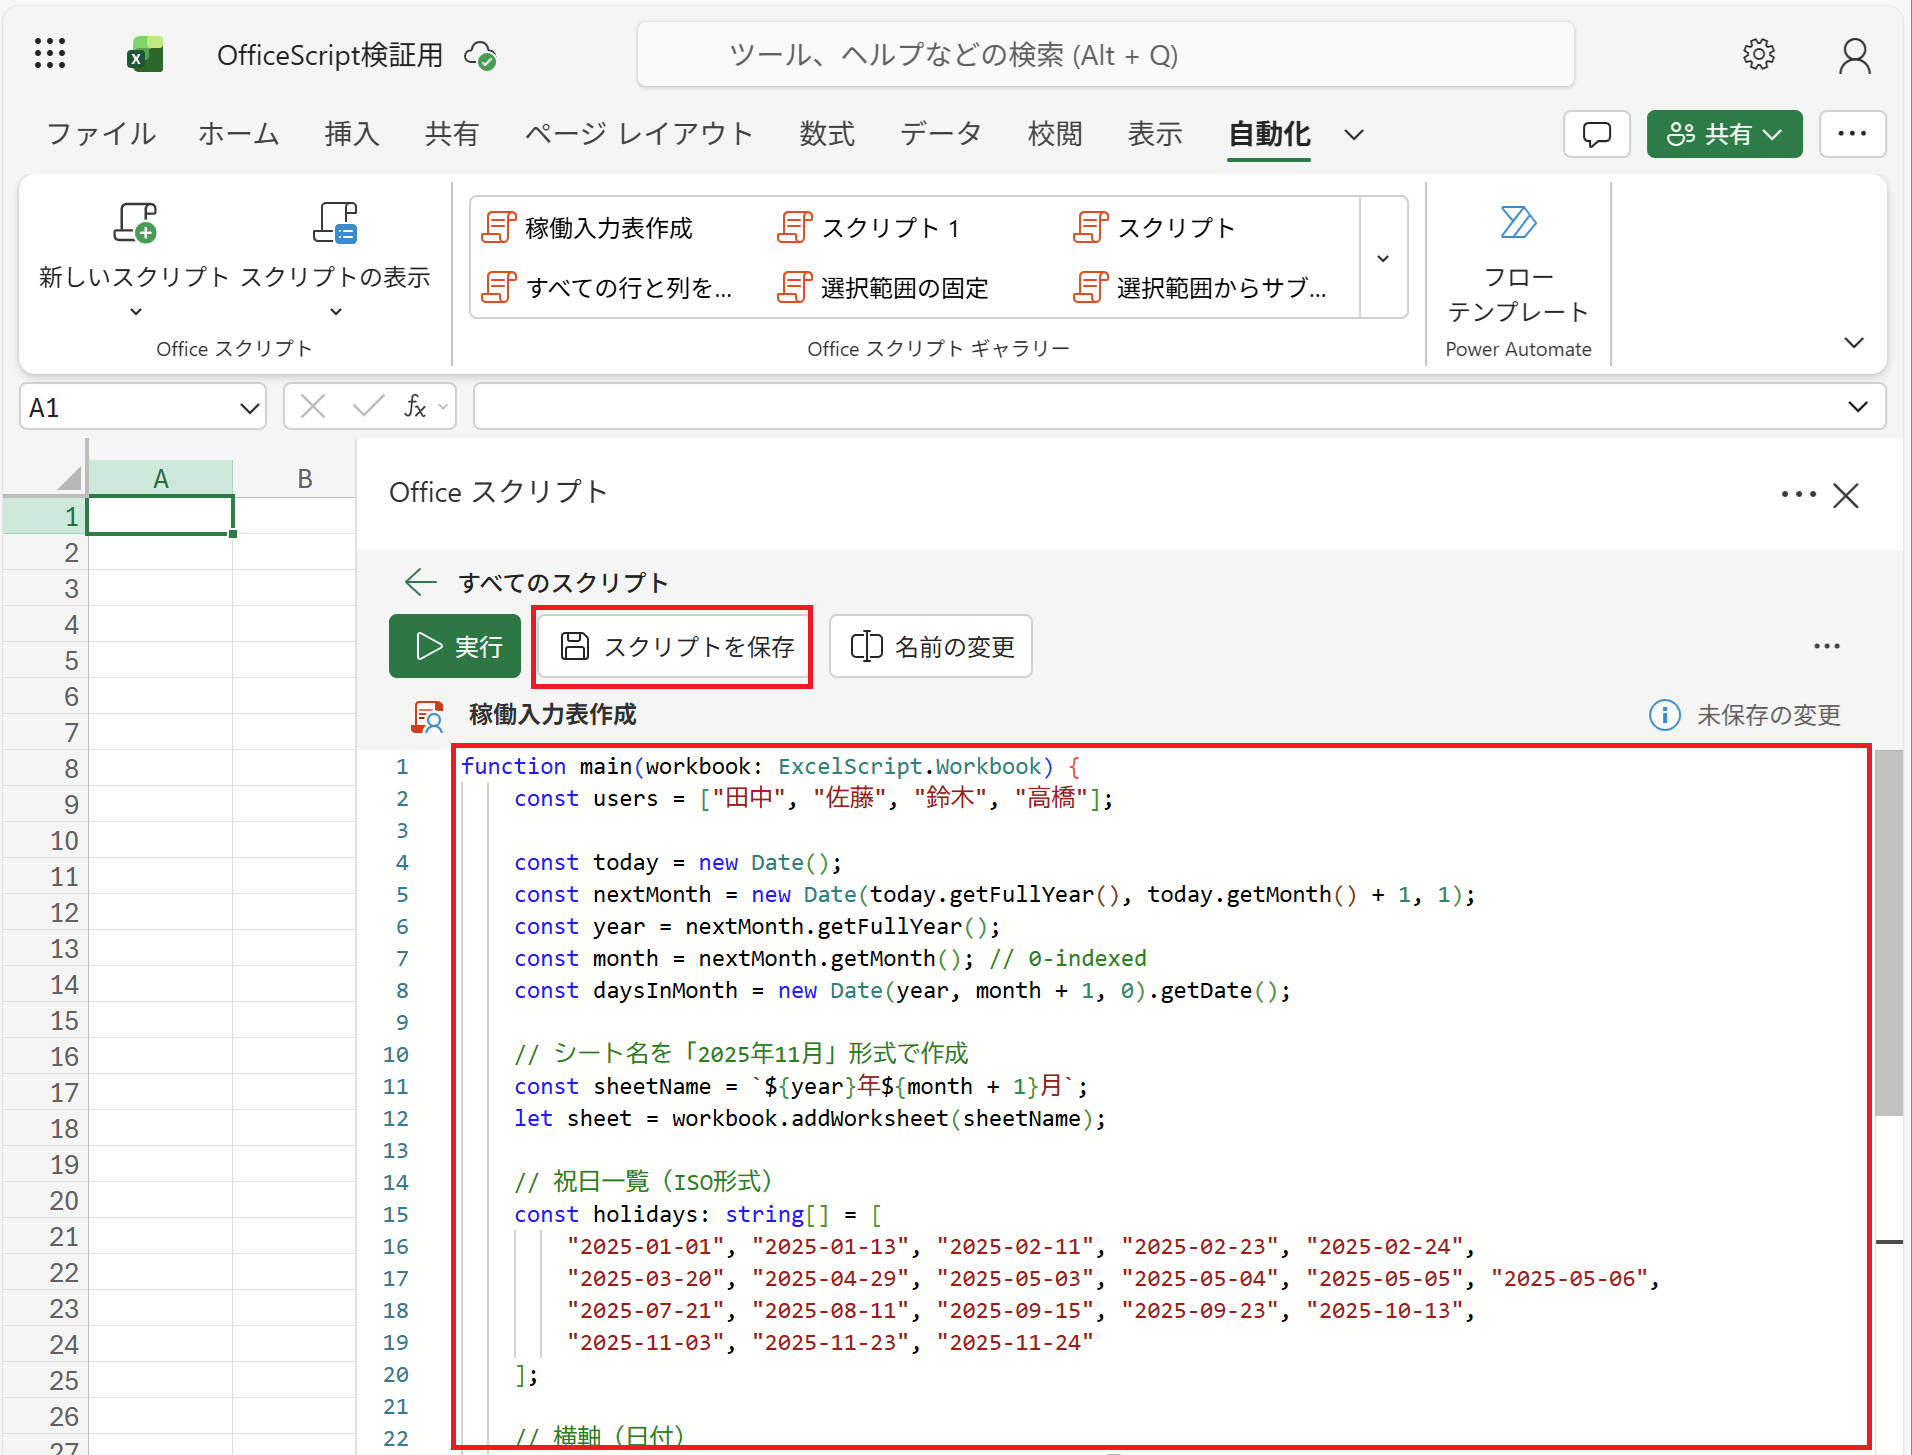The image size is (1912, 1455).
Task: Rename the script (名前の変更)
Action: coord(930,646)
